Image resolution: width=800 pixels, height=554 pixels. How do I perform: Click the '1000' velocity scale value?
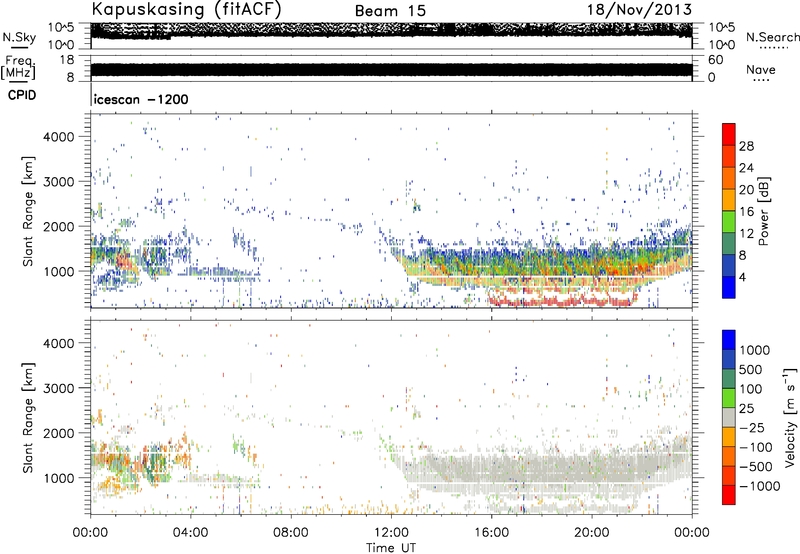pyautogui.click(x=755, y=350)
